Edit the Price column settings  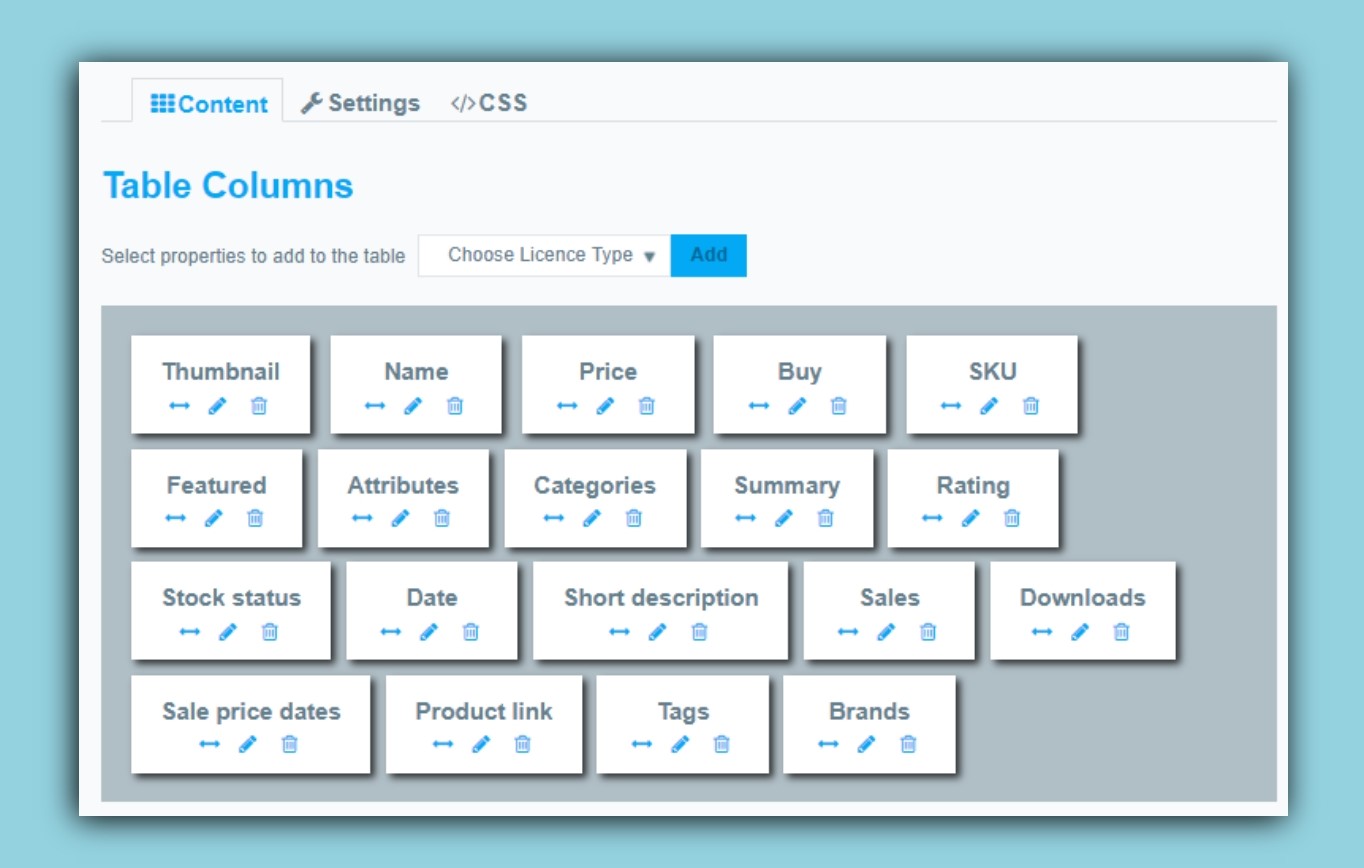coord(607,406)
